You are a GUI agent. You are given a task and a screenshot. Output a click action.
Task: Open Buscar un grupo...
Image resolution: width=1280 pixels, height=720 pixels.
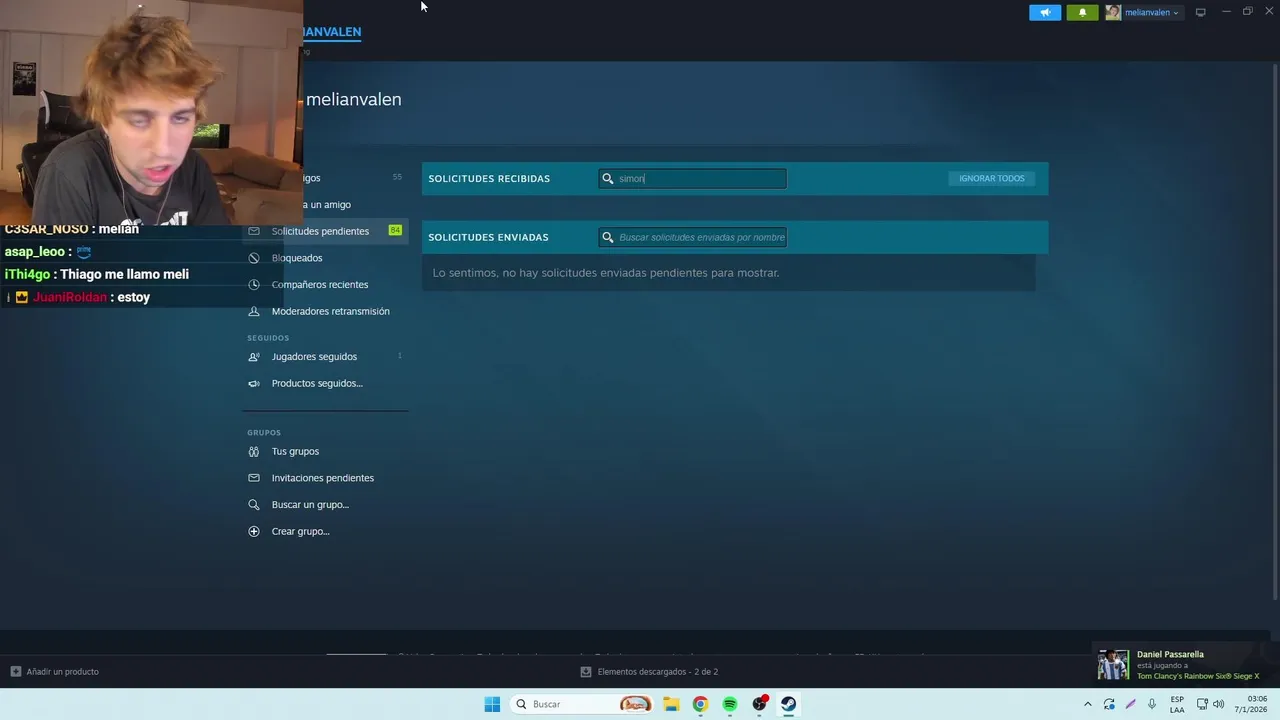(310, 505)
